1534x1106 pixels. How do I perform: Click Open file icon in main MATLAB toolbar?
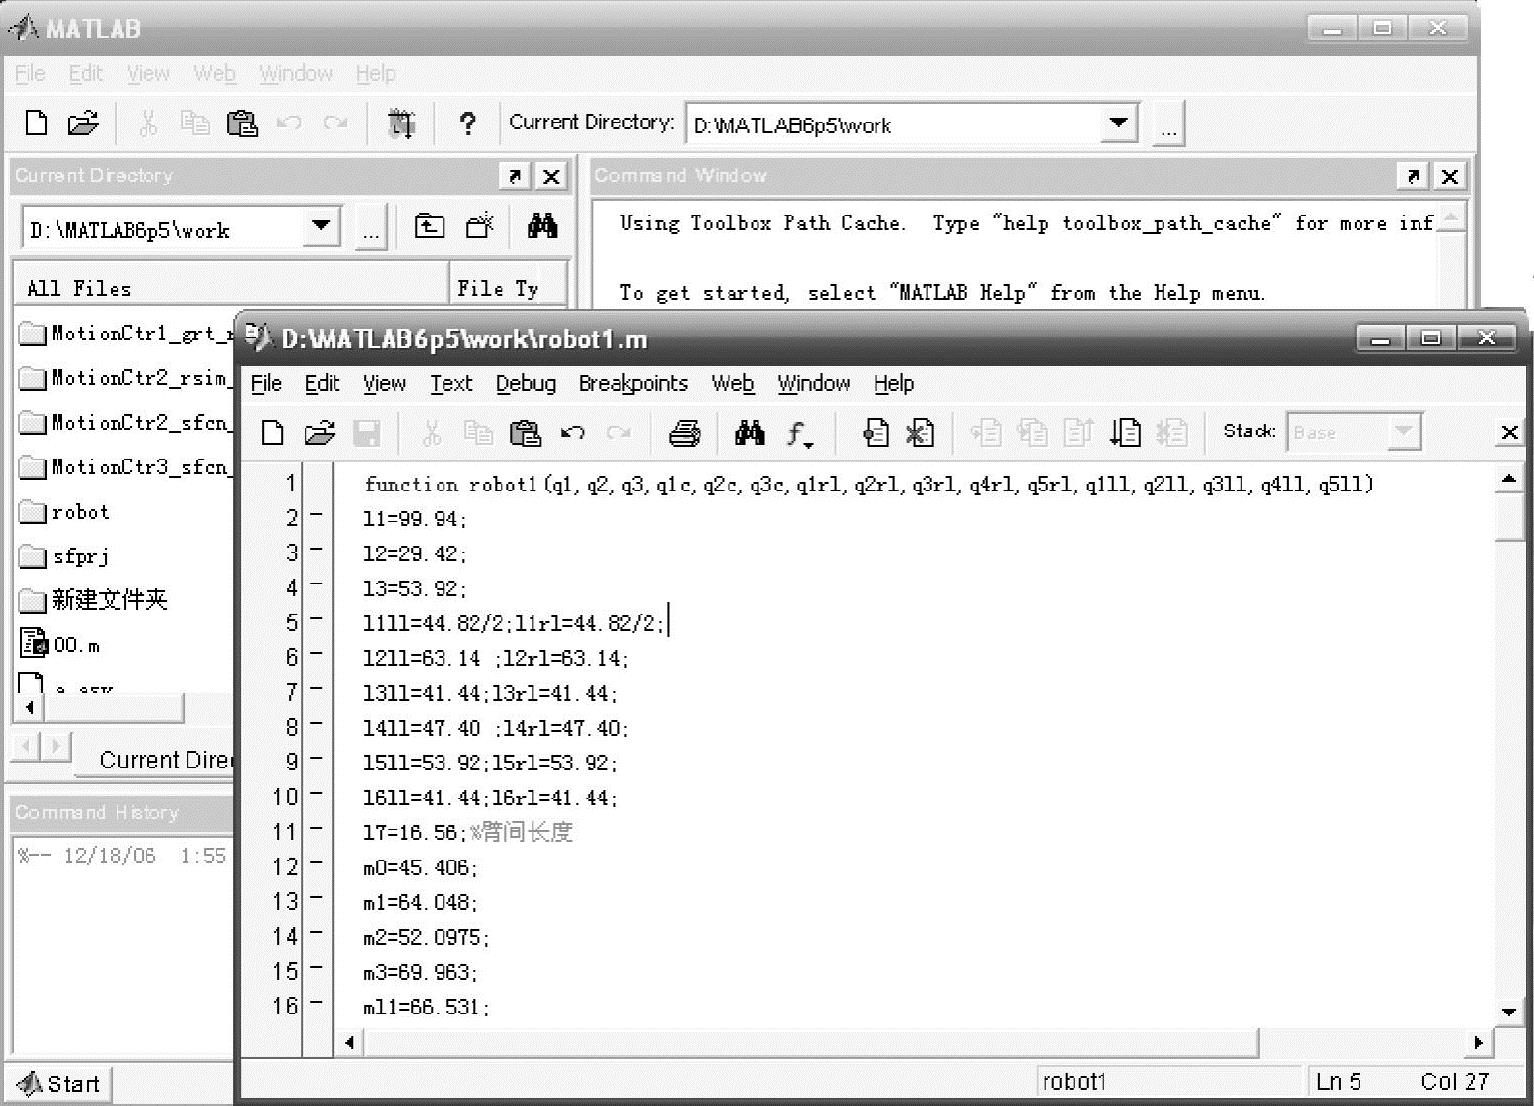coord(83,123)
